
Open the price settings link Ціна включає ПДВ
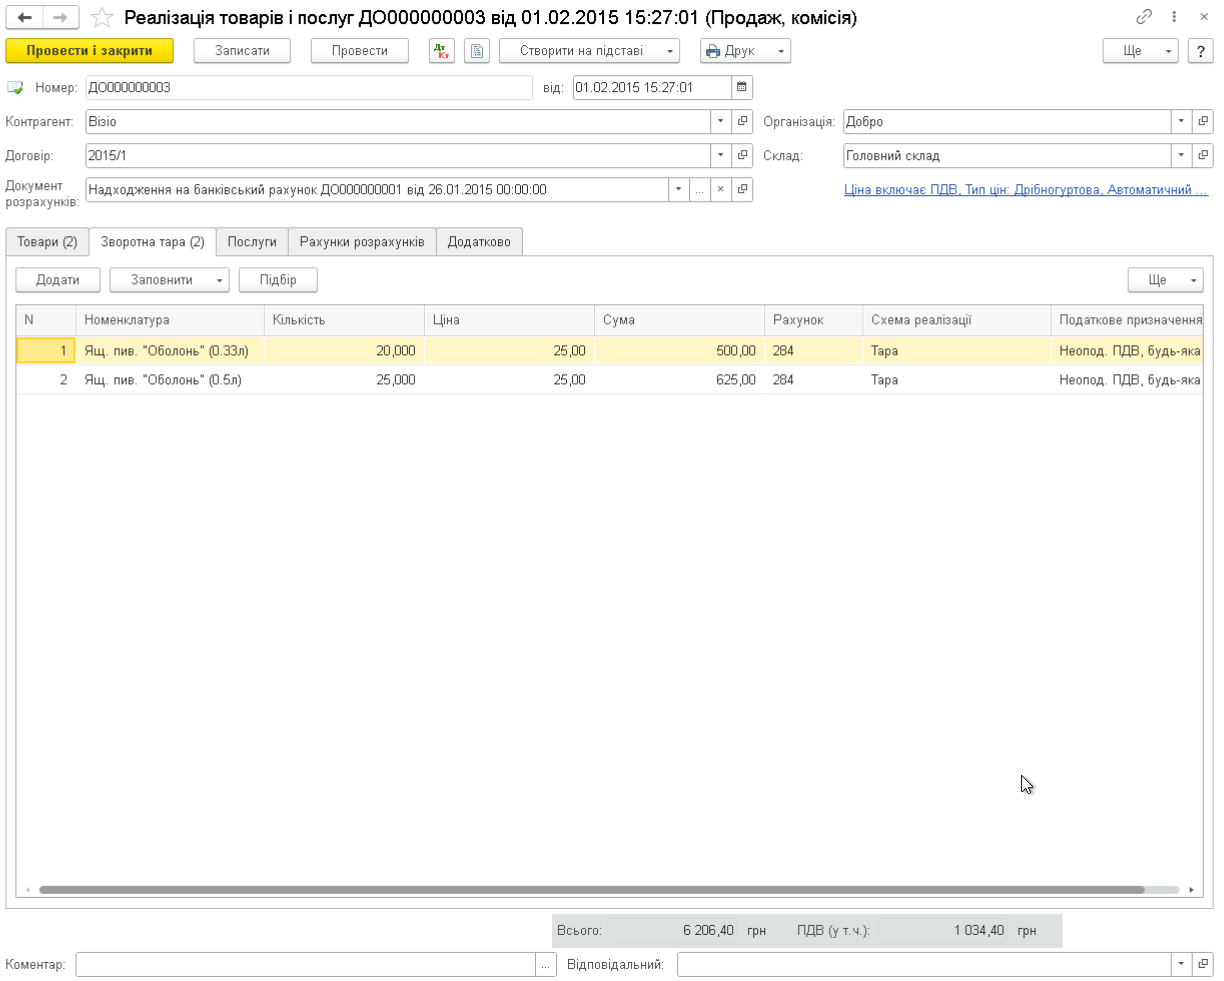(x=1026, y=190)
